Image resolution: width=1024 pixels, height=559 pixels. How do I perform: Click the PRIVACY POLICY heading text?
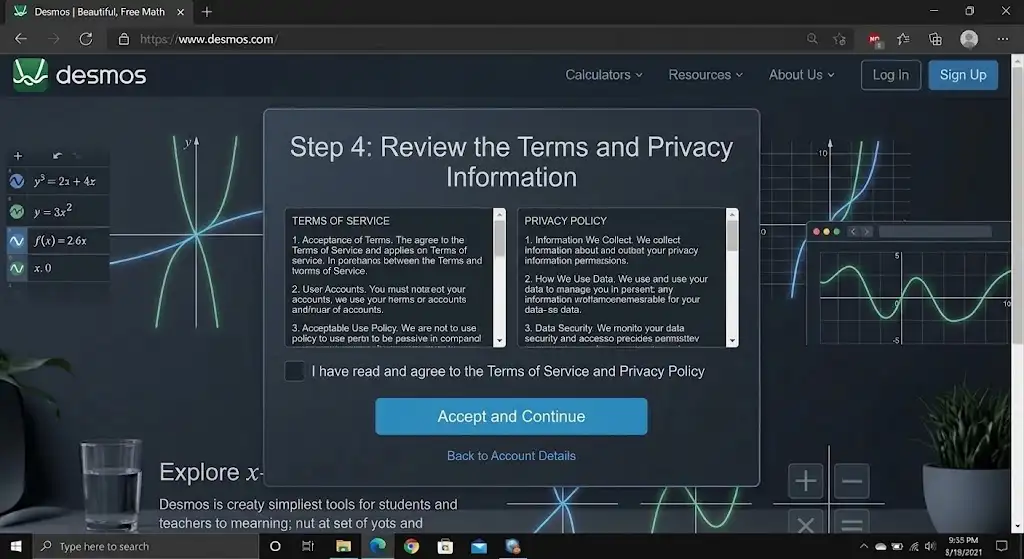pyautogui.click(x=566, y=221)
